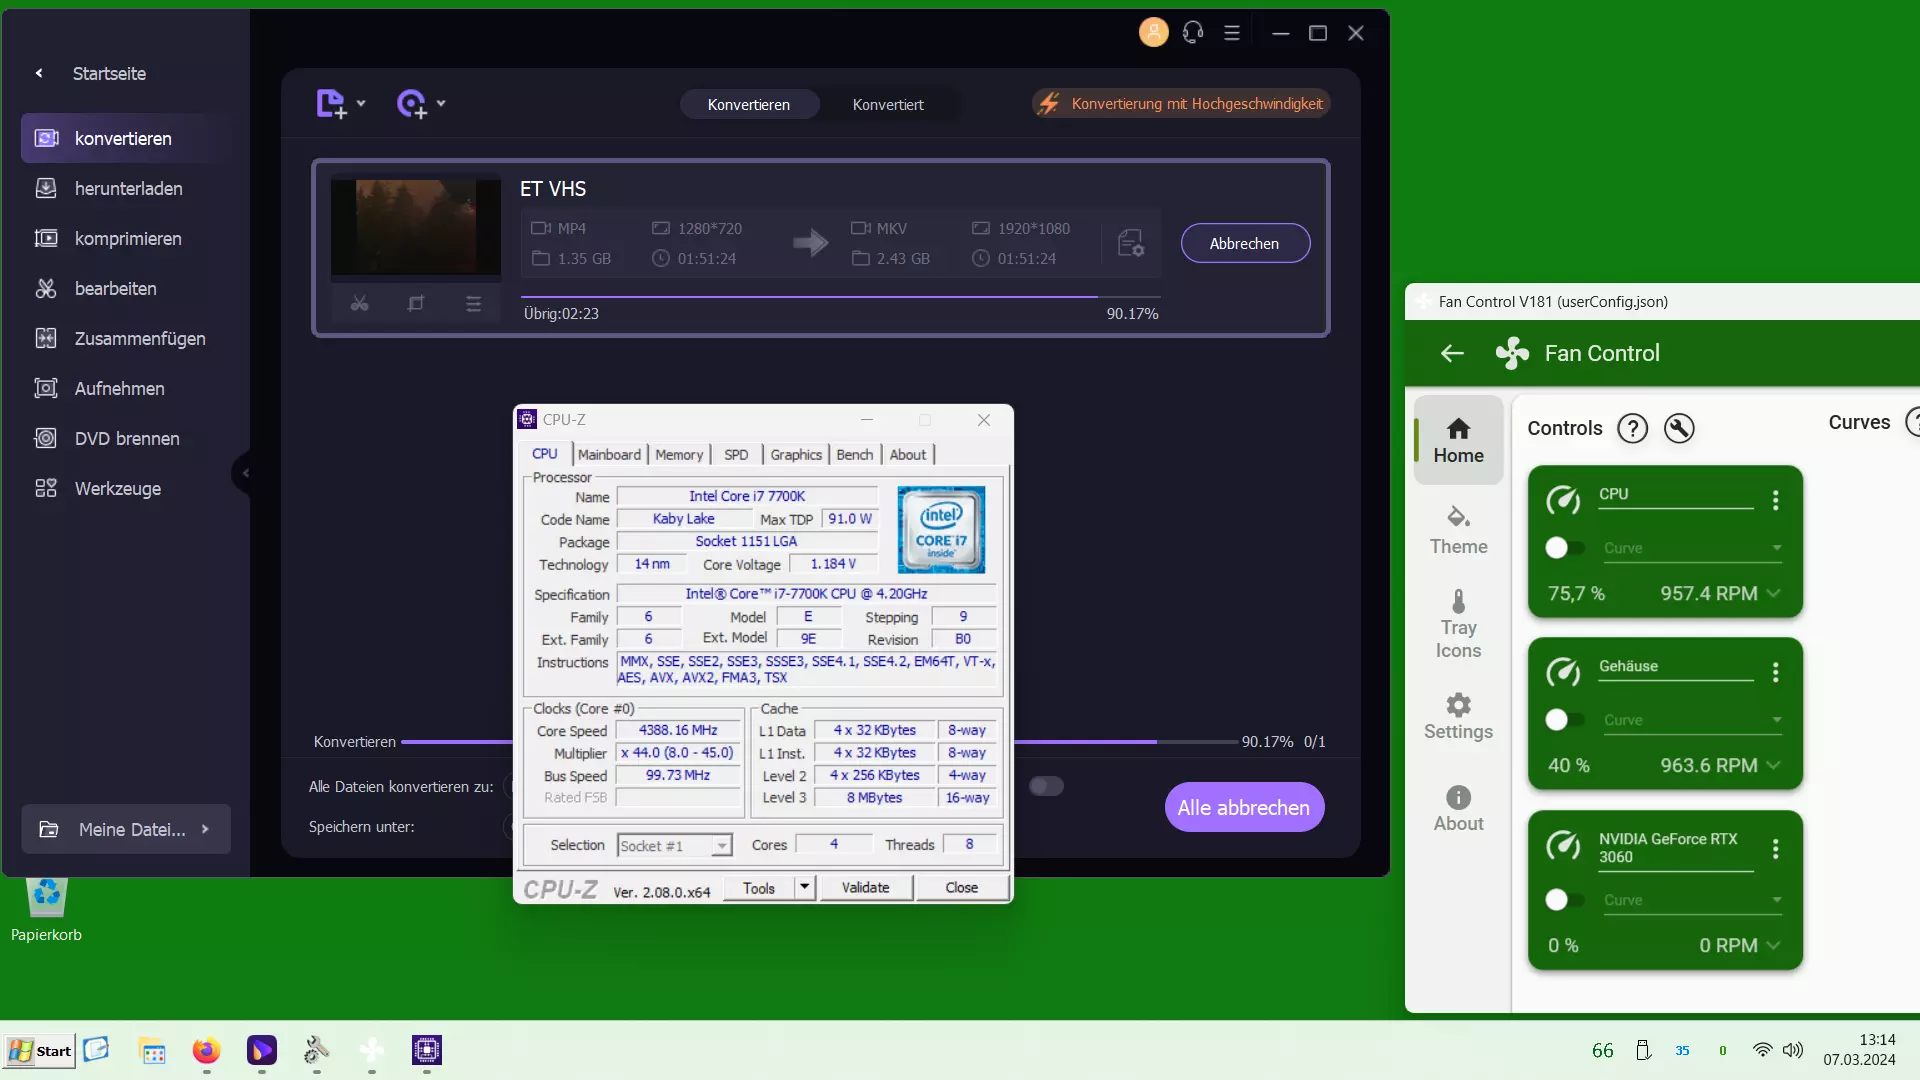
Task: Open the NVIDIA GeForce RTX 3060 card menu
Action: click(x=1775, y=848)
